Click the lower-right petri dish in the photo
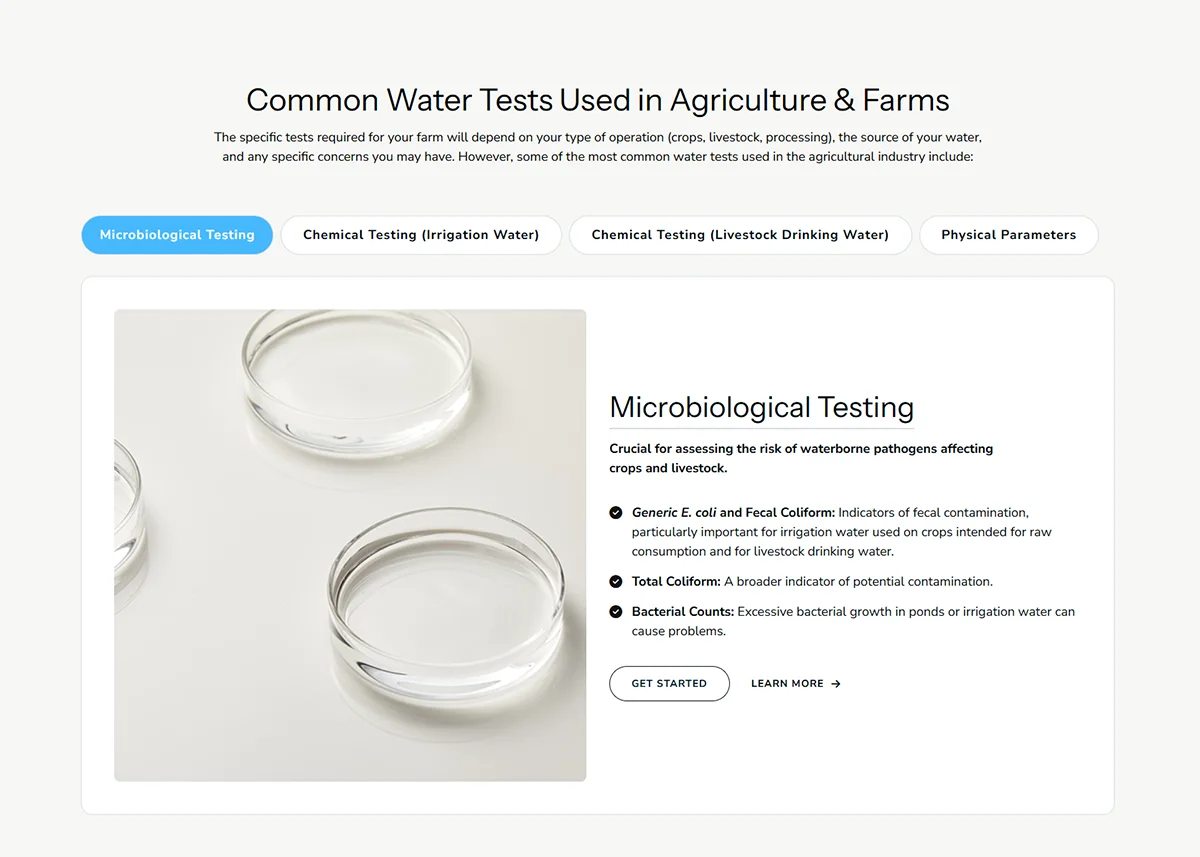The height and width of the screenshot is (857, 1200). [447, 589]
